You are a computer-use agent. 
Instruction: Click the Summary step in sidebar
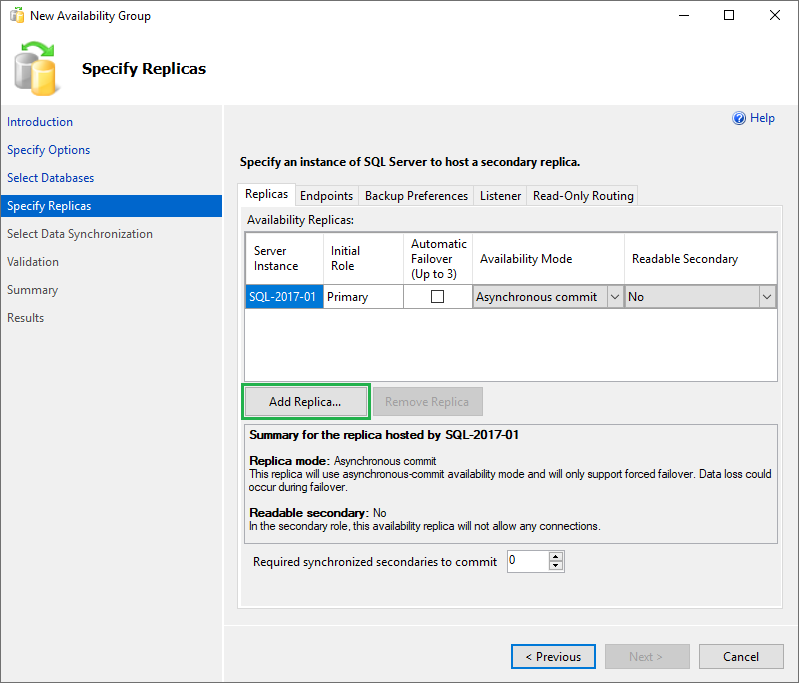(32, 290)
